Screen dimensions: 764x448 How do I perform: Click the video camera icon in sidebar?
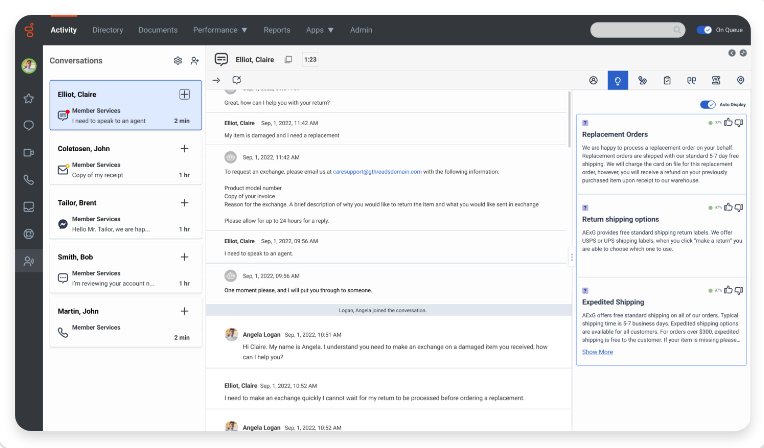[x=29, y=153]
